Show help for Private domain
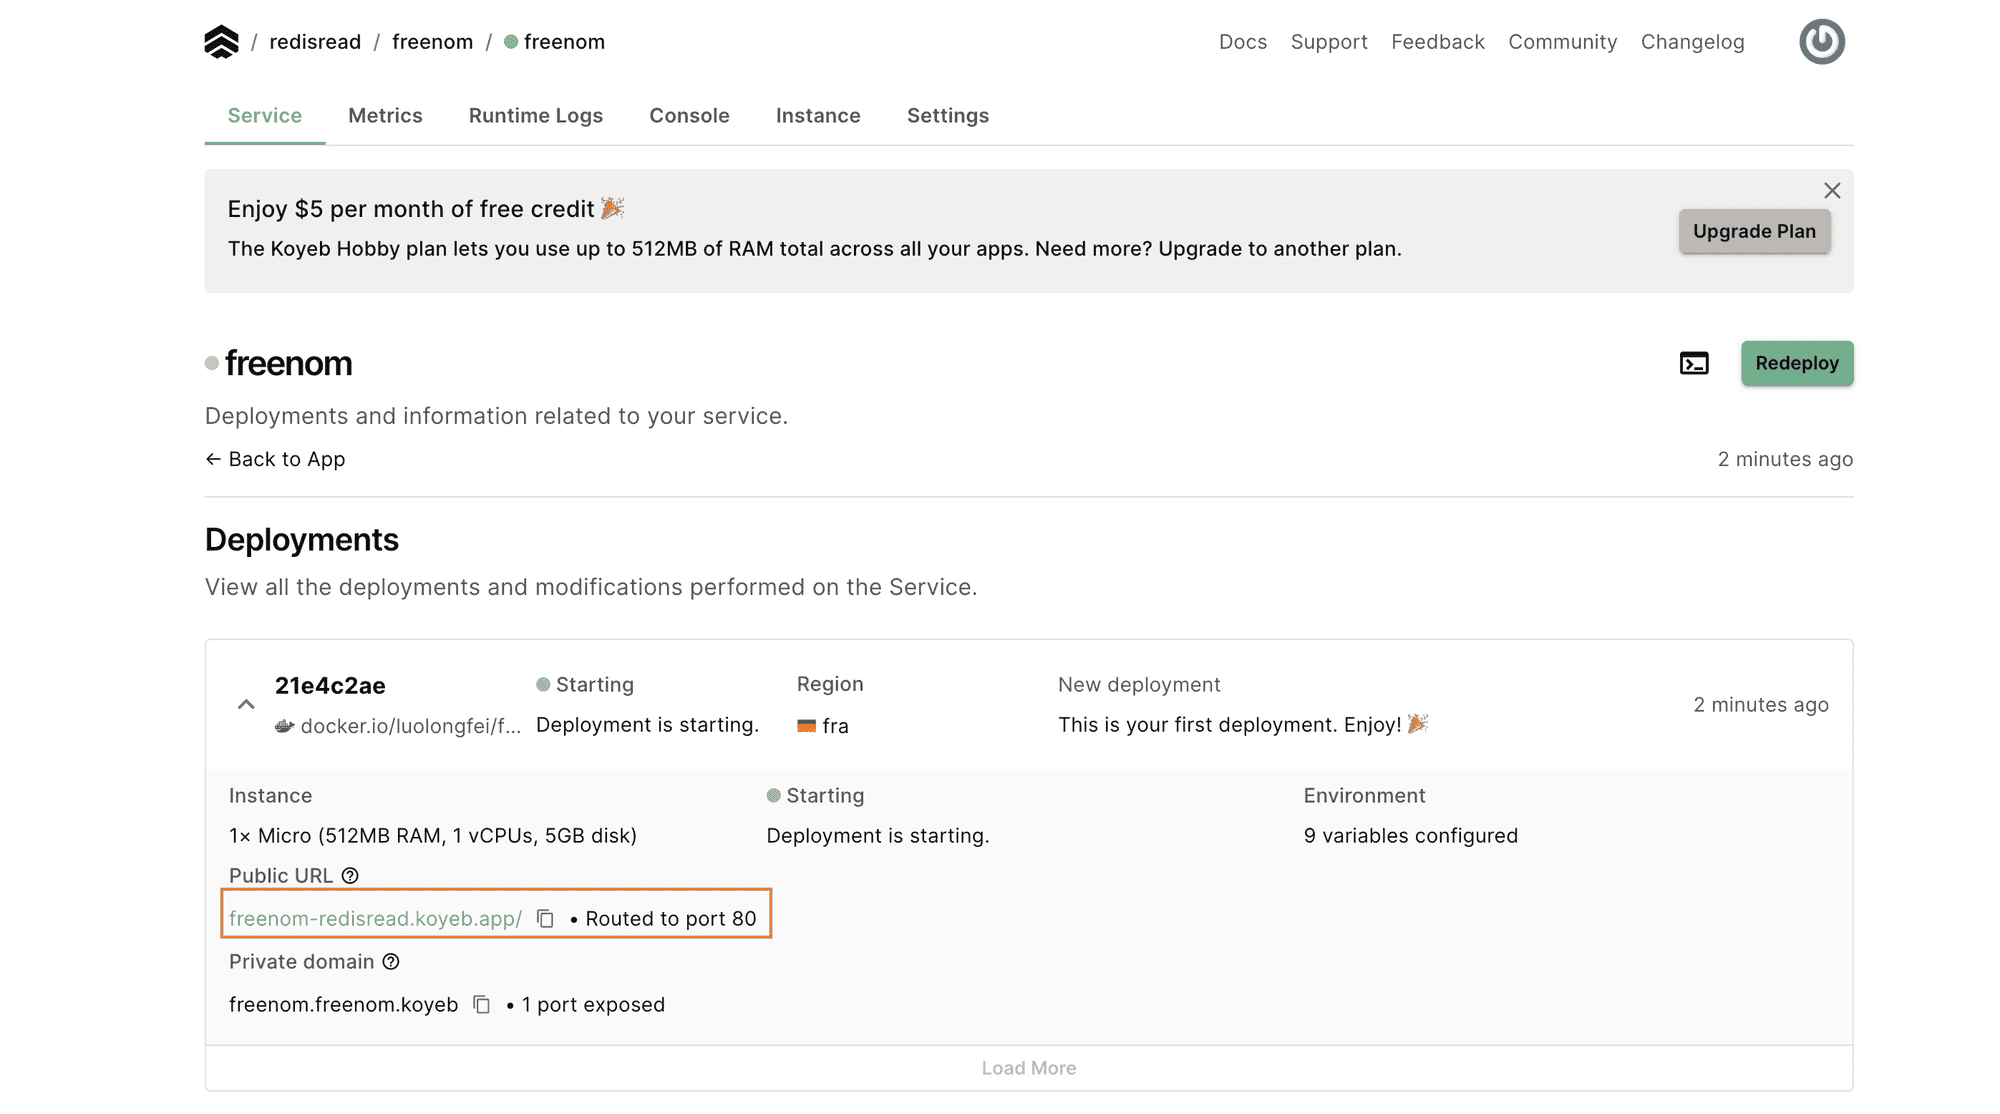 (391, 962)
